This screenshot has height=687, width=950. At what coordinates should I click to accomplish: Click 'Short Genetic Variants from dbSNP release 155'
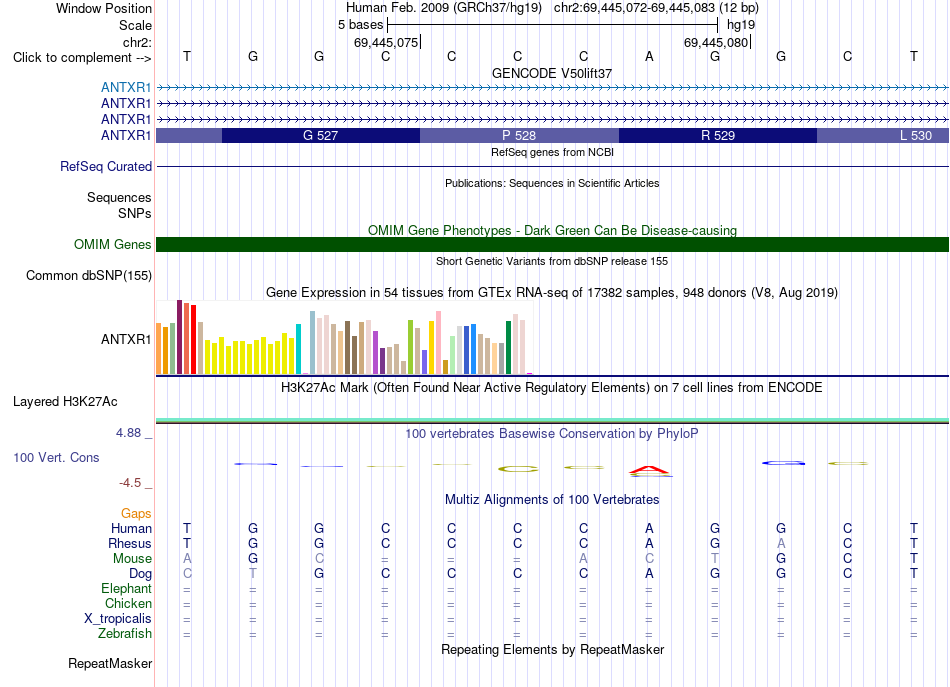click(552, 261)
